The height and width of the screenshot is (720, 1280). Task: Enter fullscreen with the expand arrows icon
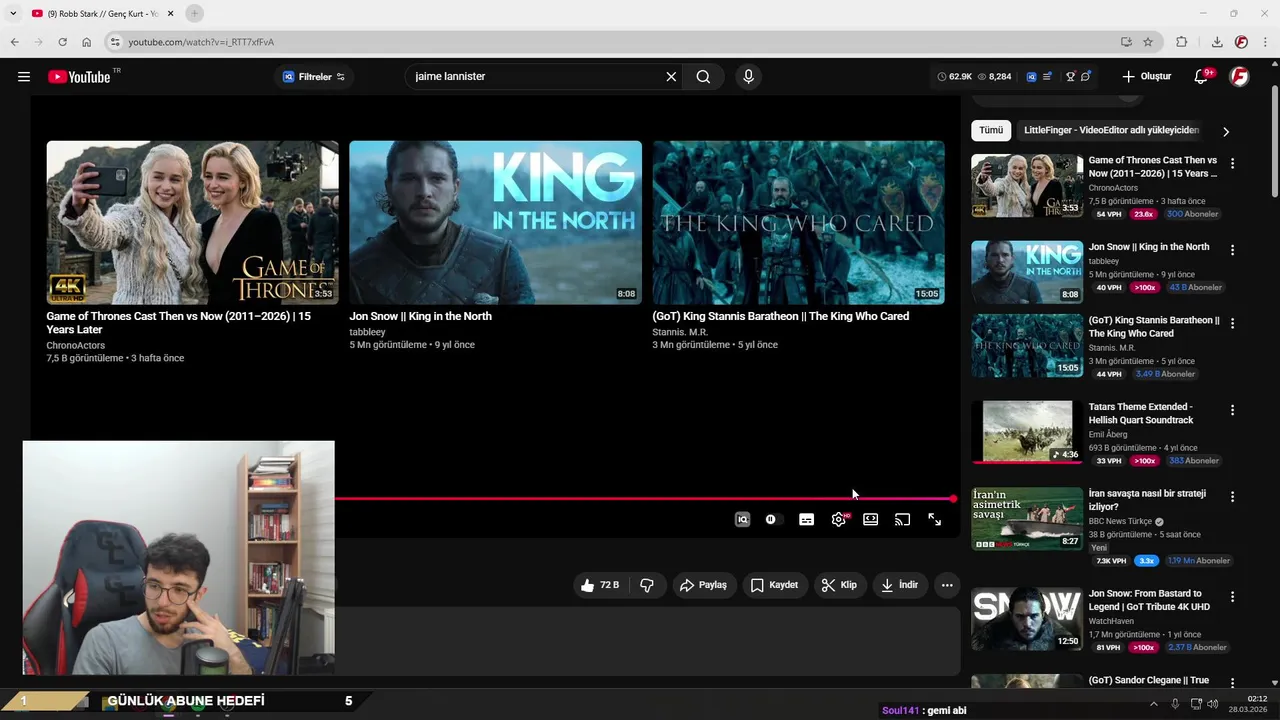(x=934, y=520)
